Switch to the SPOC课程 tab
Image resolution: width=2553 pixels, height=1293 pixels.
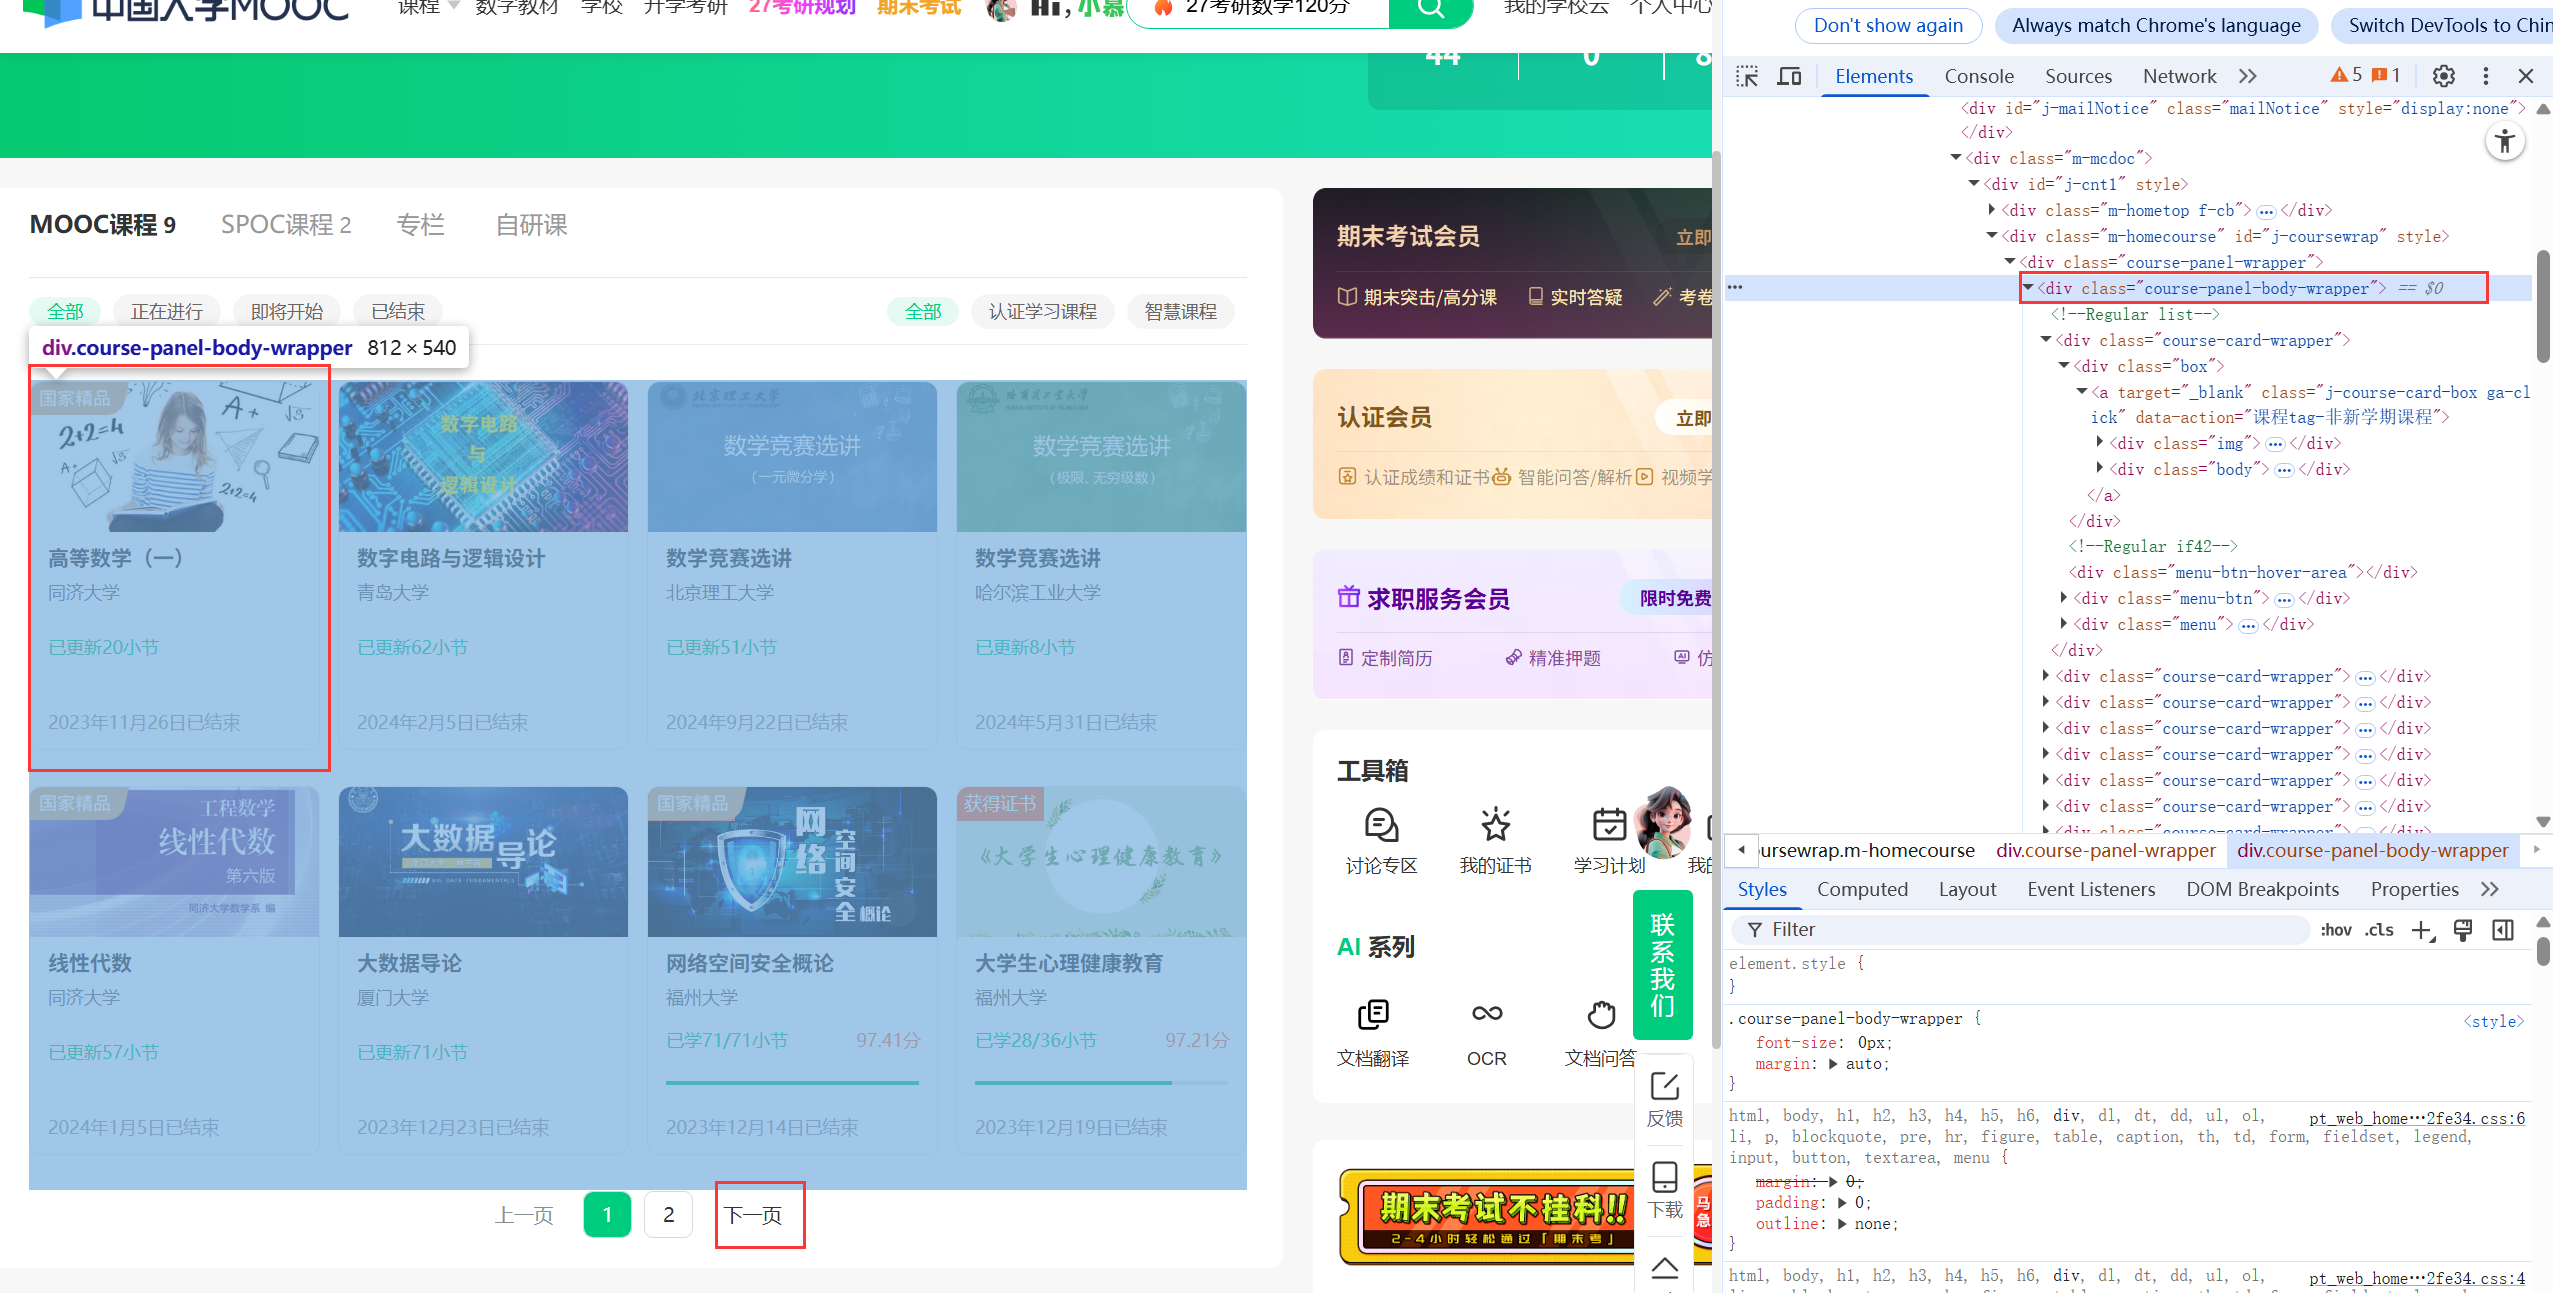pyautogui.click(x=286, y=225)
